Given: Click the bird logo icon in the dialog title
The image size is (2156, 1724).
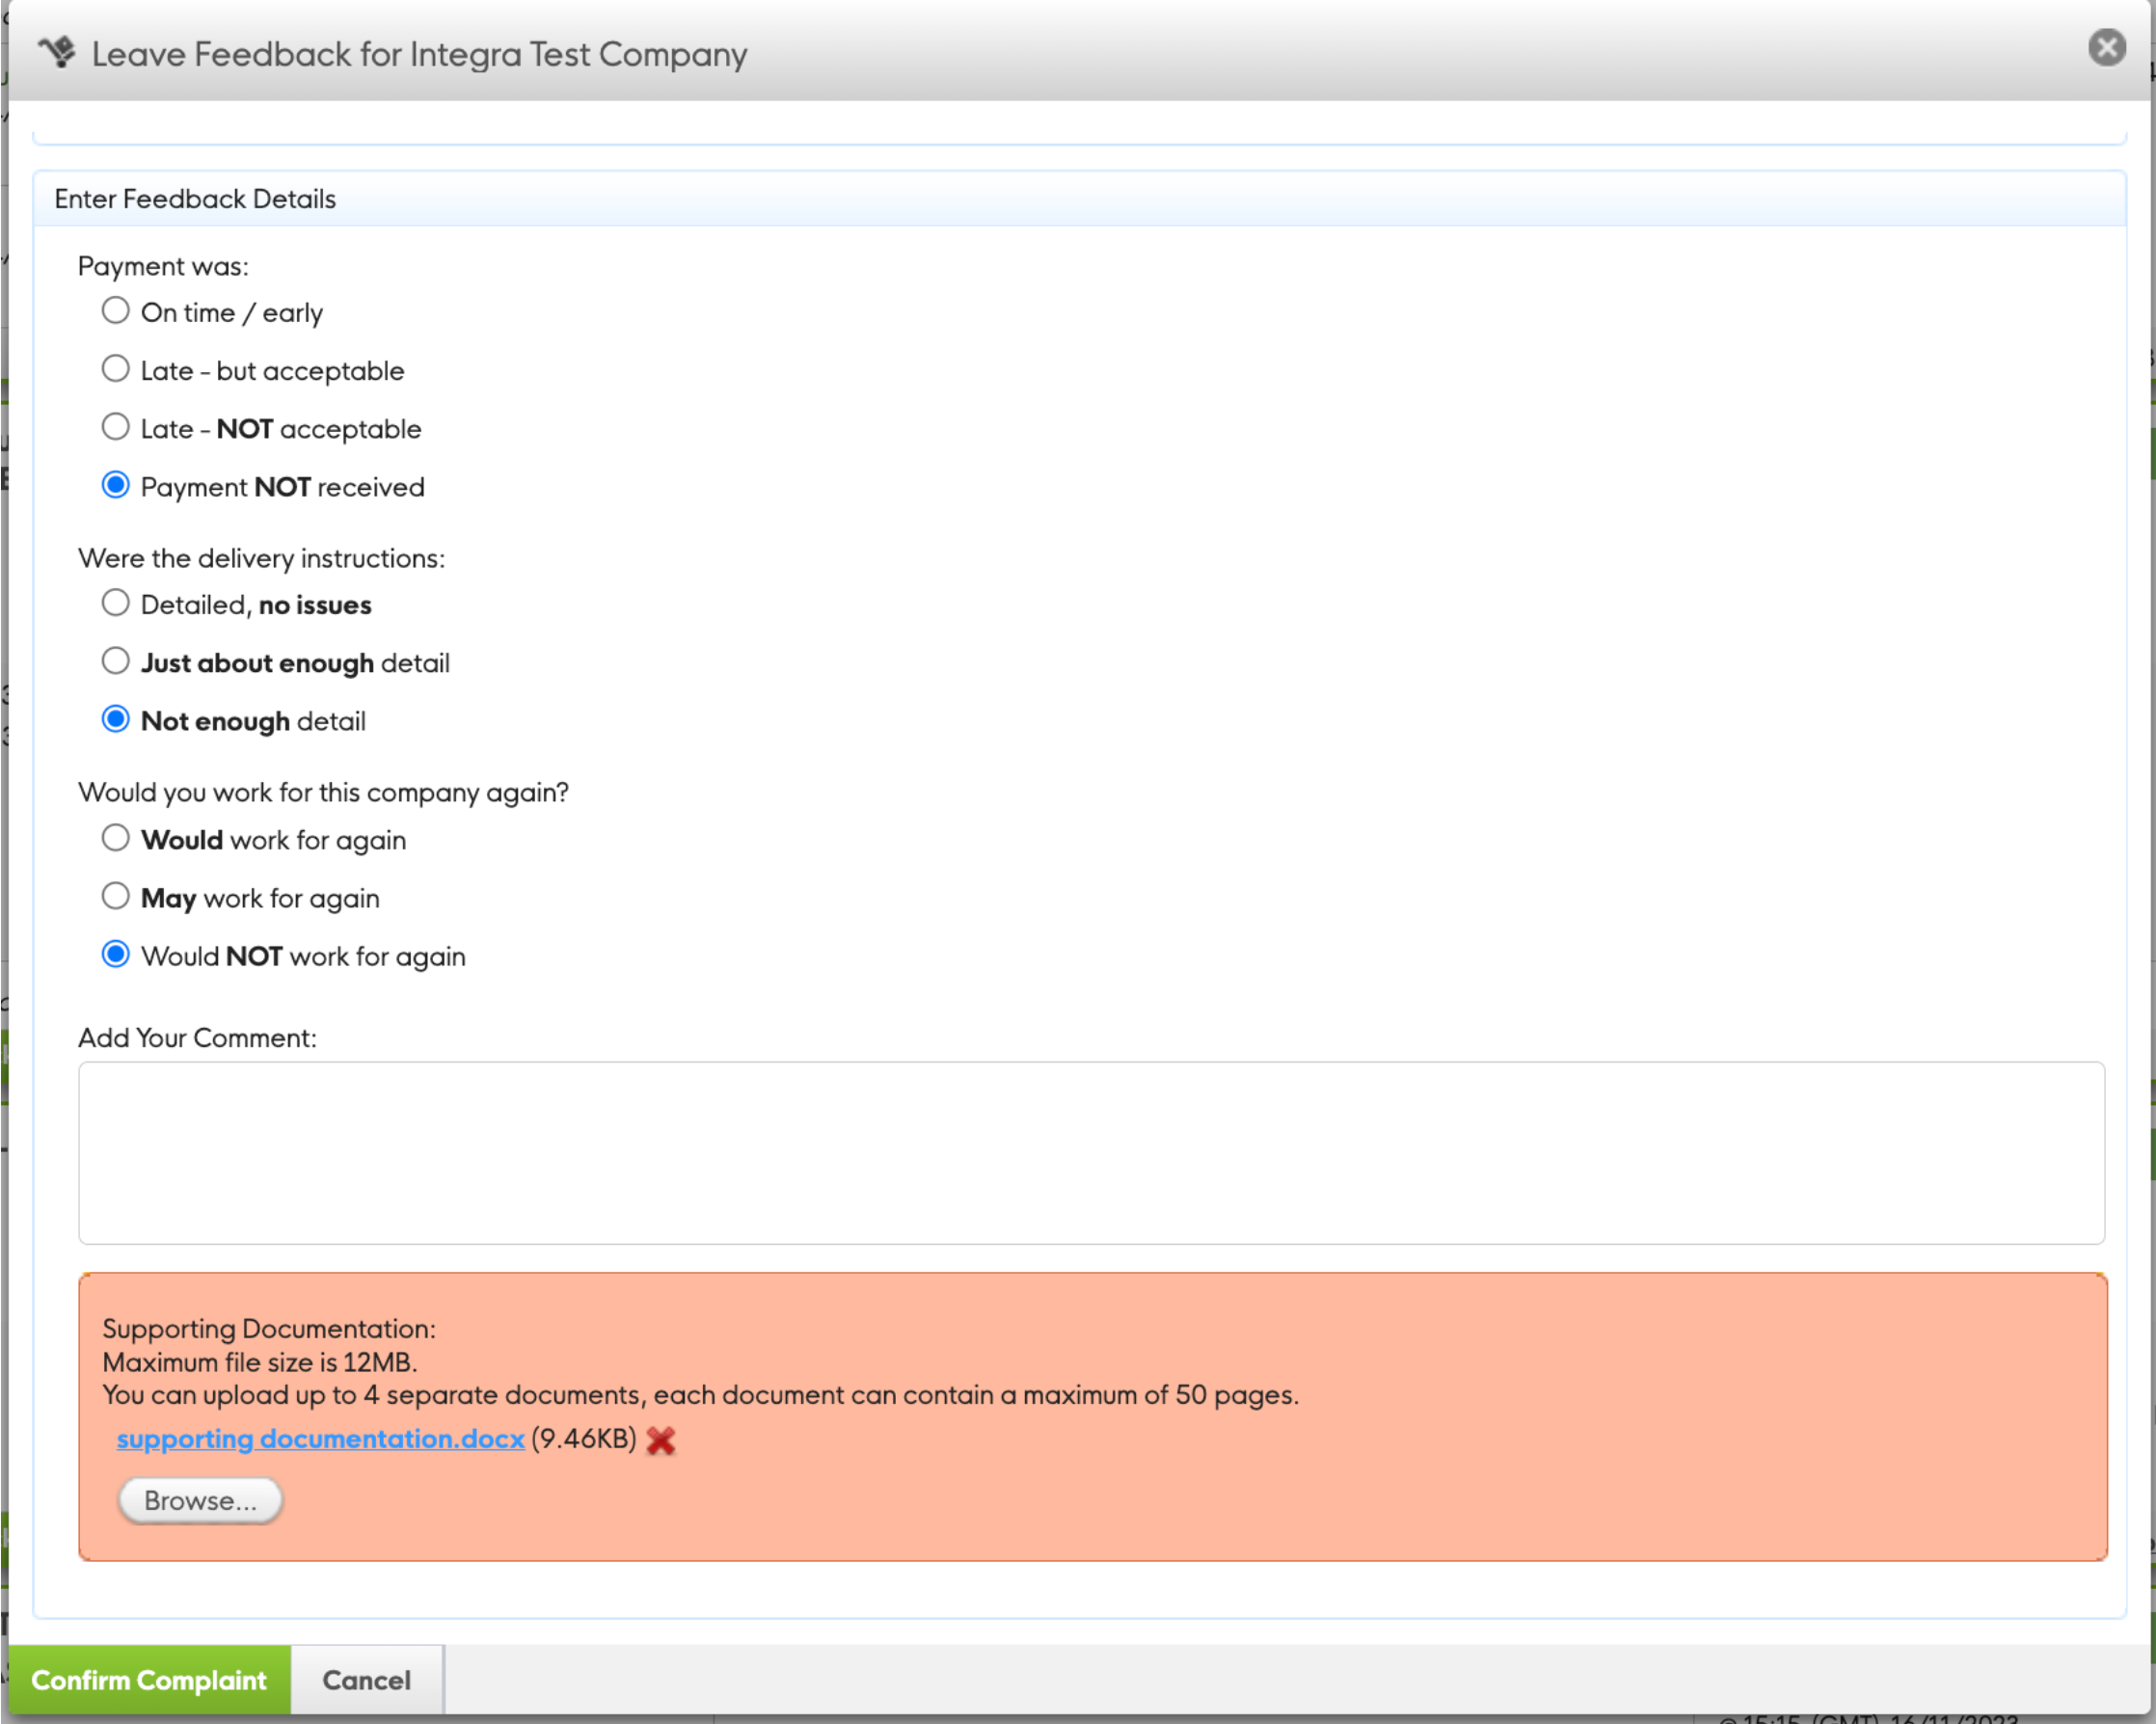Looking at the screenshot, I should tap(58, 51).
